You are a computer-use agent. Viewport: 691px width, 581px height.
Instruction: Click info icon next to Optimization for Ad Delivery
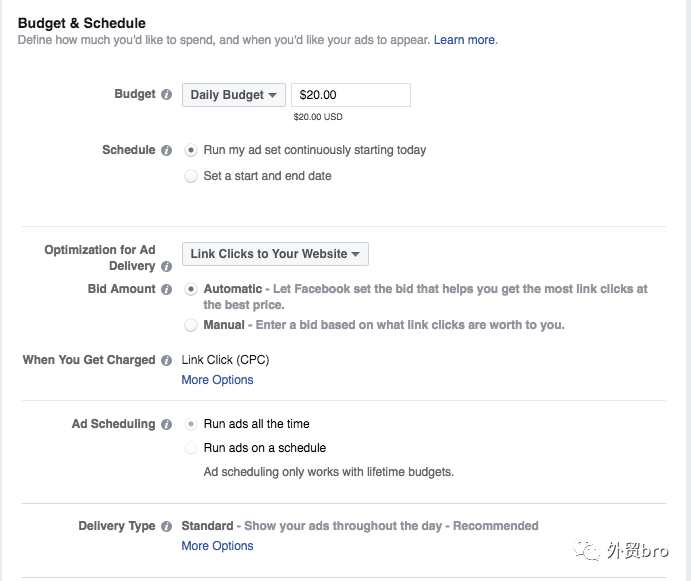click(x=166, y=267)
